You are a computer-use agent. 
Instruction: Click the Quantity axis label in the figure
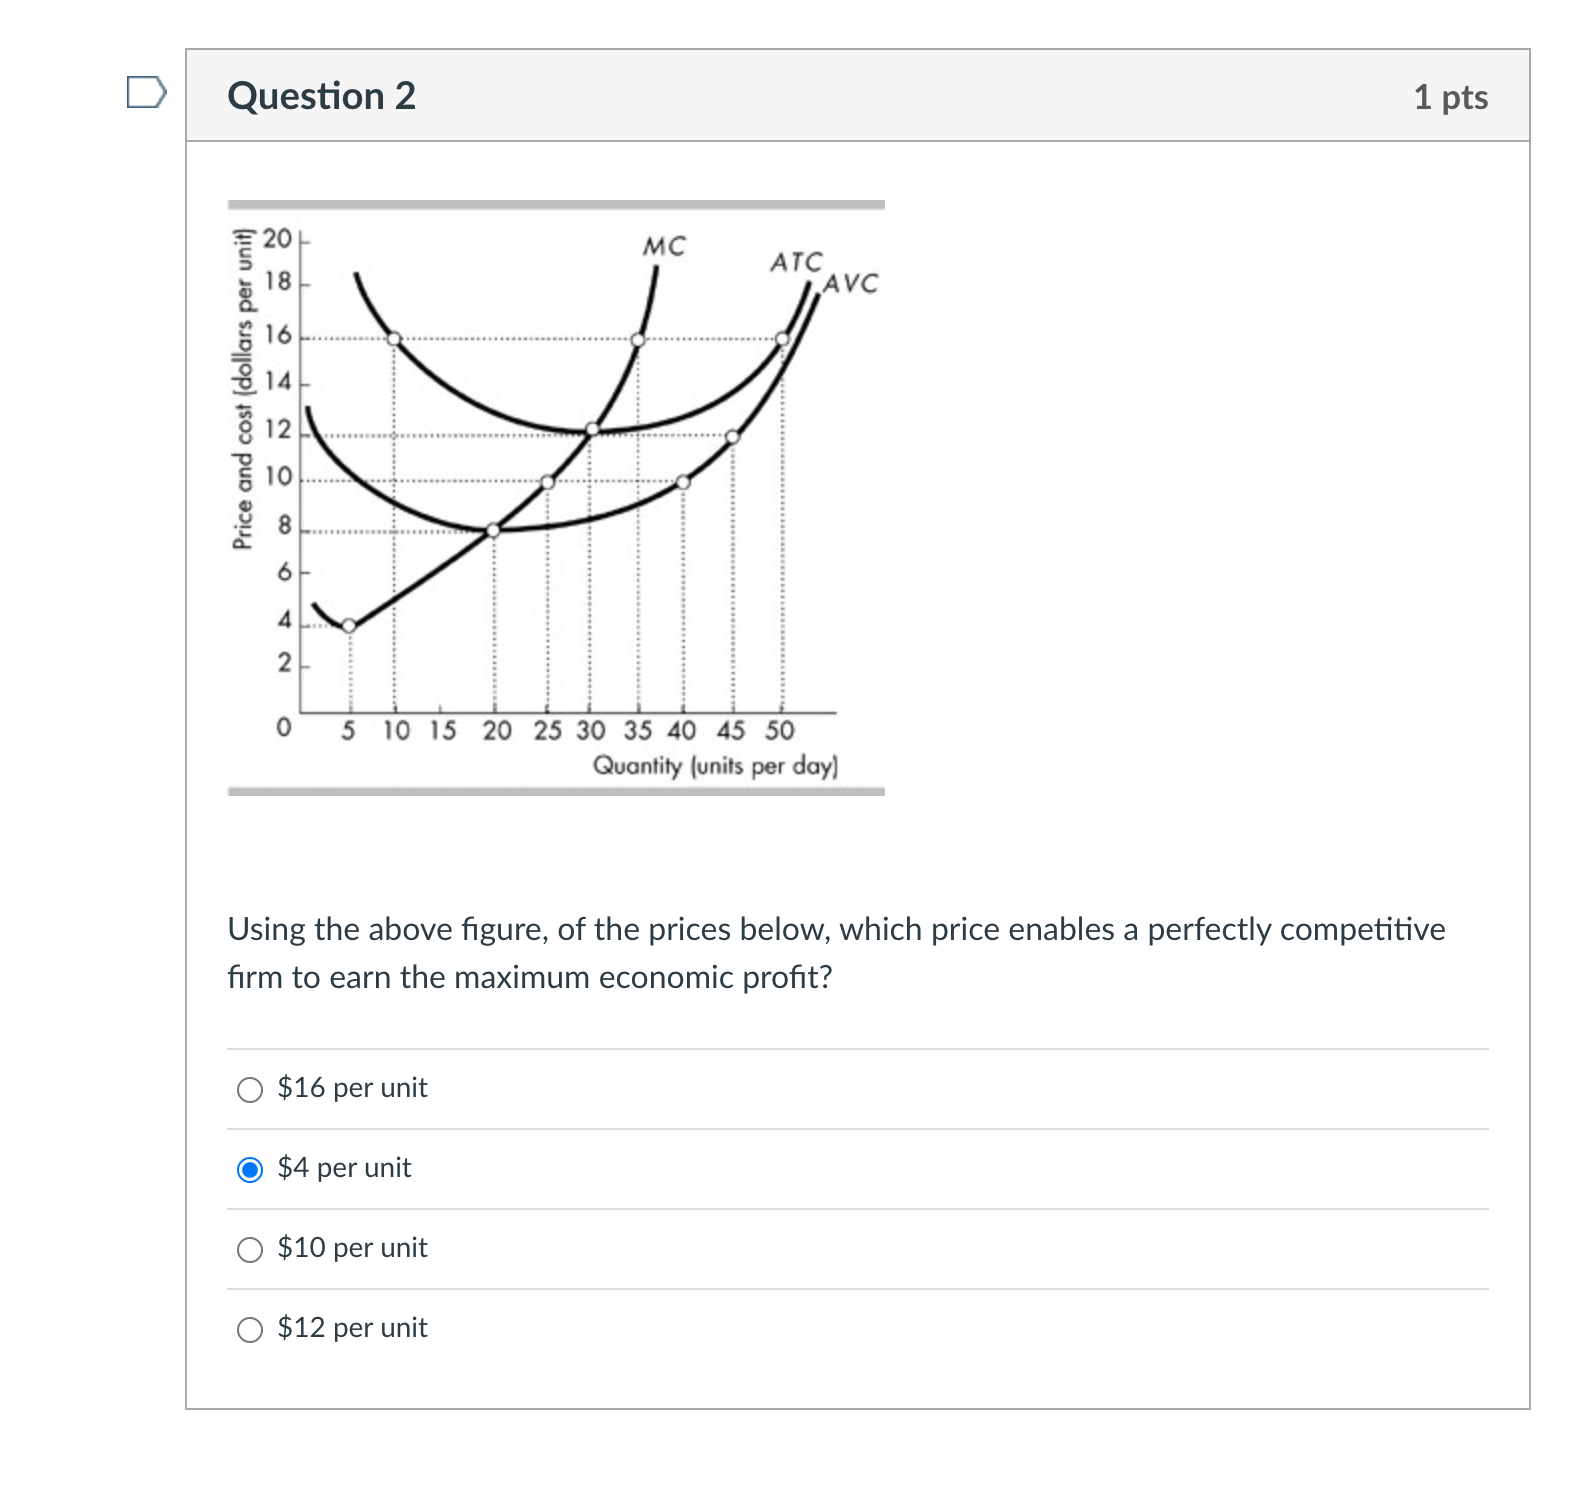(715, 765)
